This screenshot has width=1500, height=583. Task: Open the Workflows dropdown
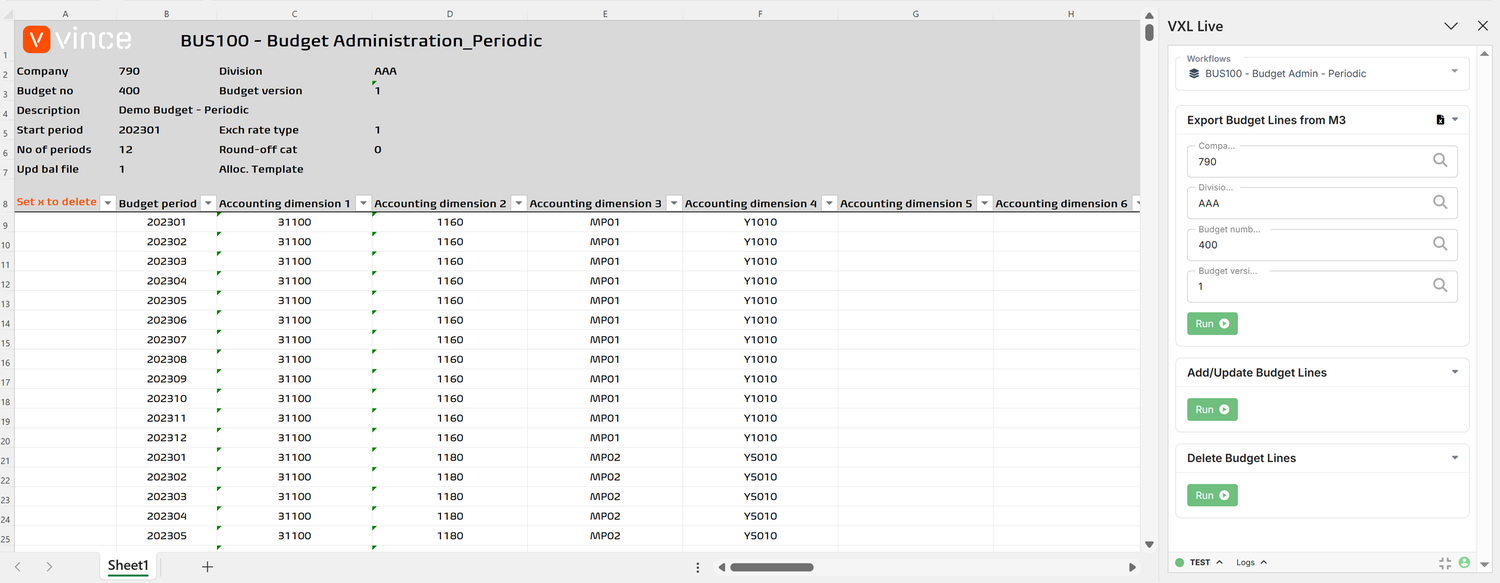[1453, 73]
